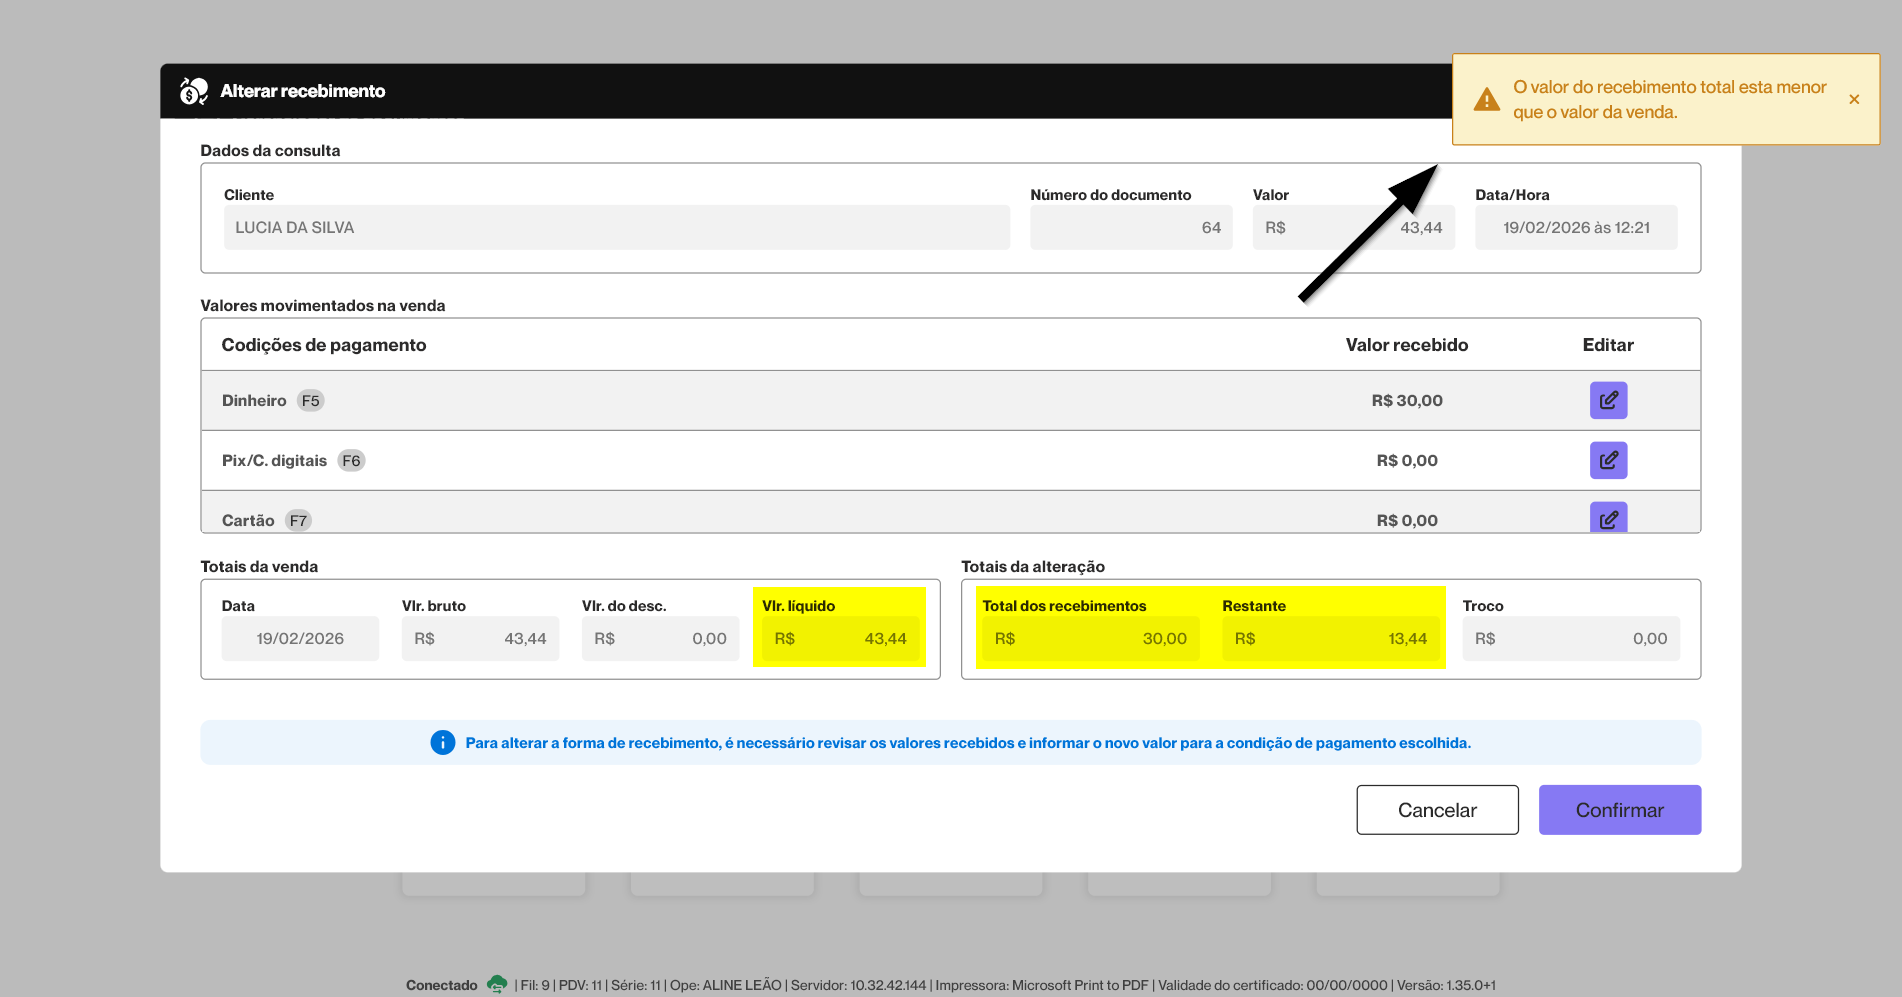Edit the Dinheiro payment value

1608,400
